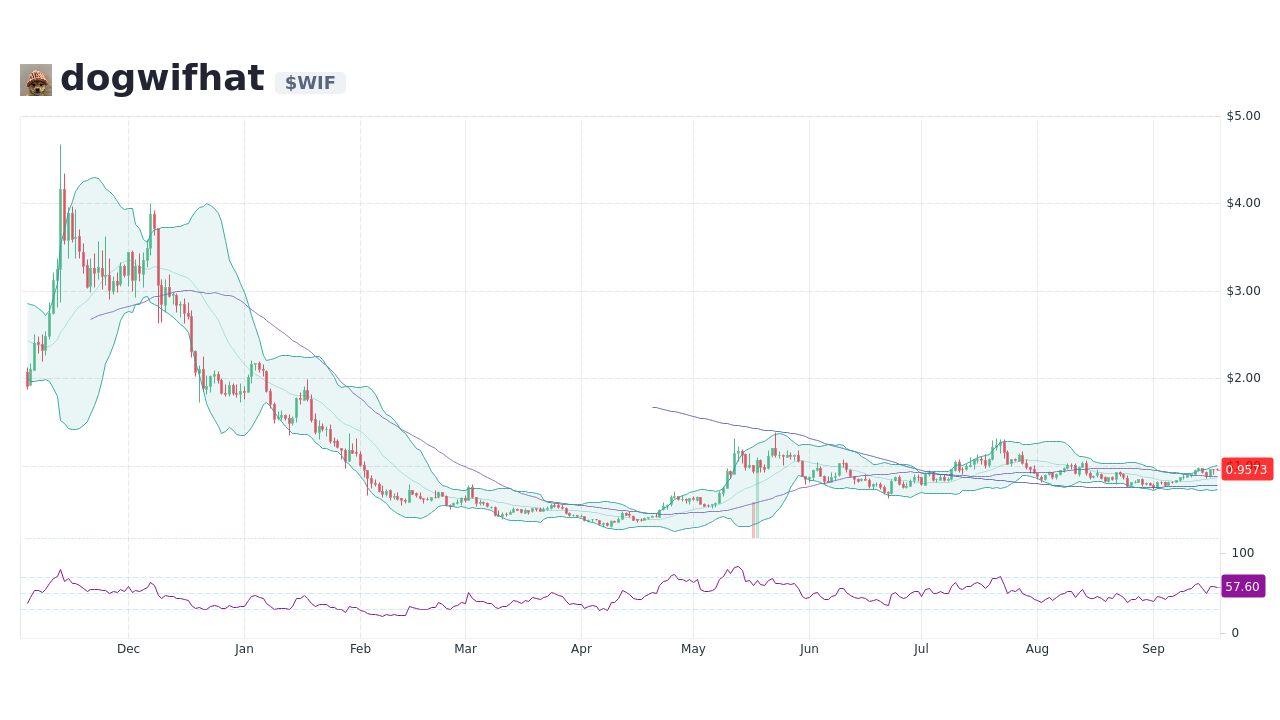Click the $4.00 price axis label
1280x720 pixels.
pos(1242,203)
